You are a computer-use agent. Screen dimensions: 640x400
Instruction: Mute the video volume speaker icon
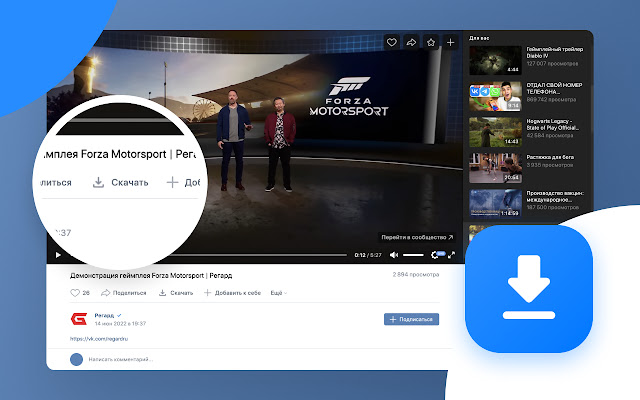click(393, 255)
